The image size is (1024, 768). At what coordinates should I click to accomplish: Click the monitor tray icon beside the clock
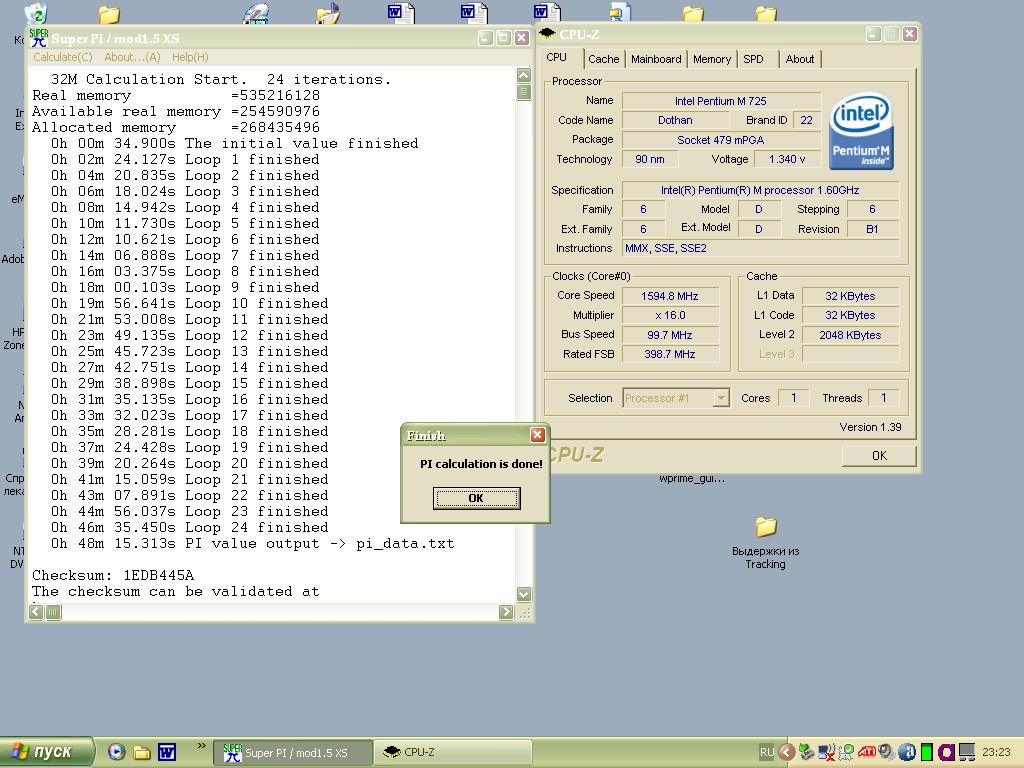point(967,752)
